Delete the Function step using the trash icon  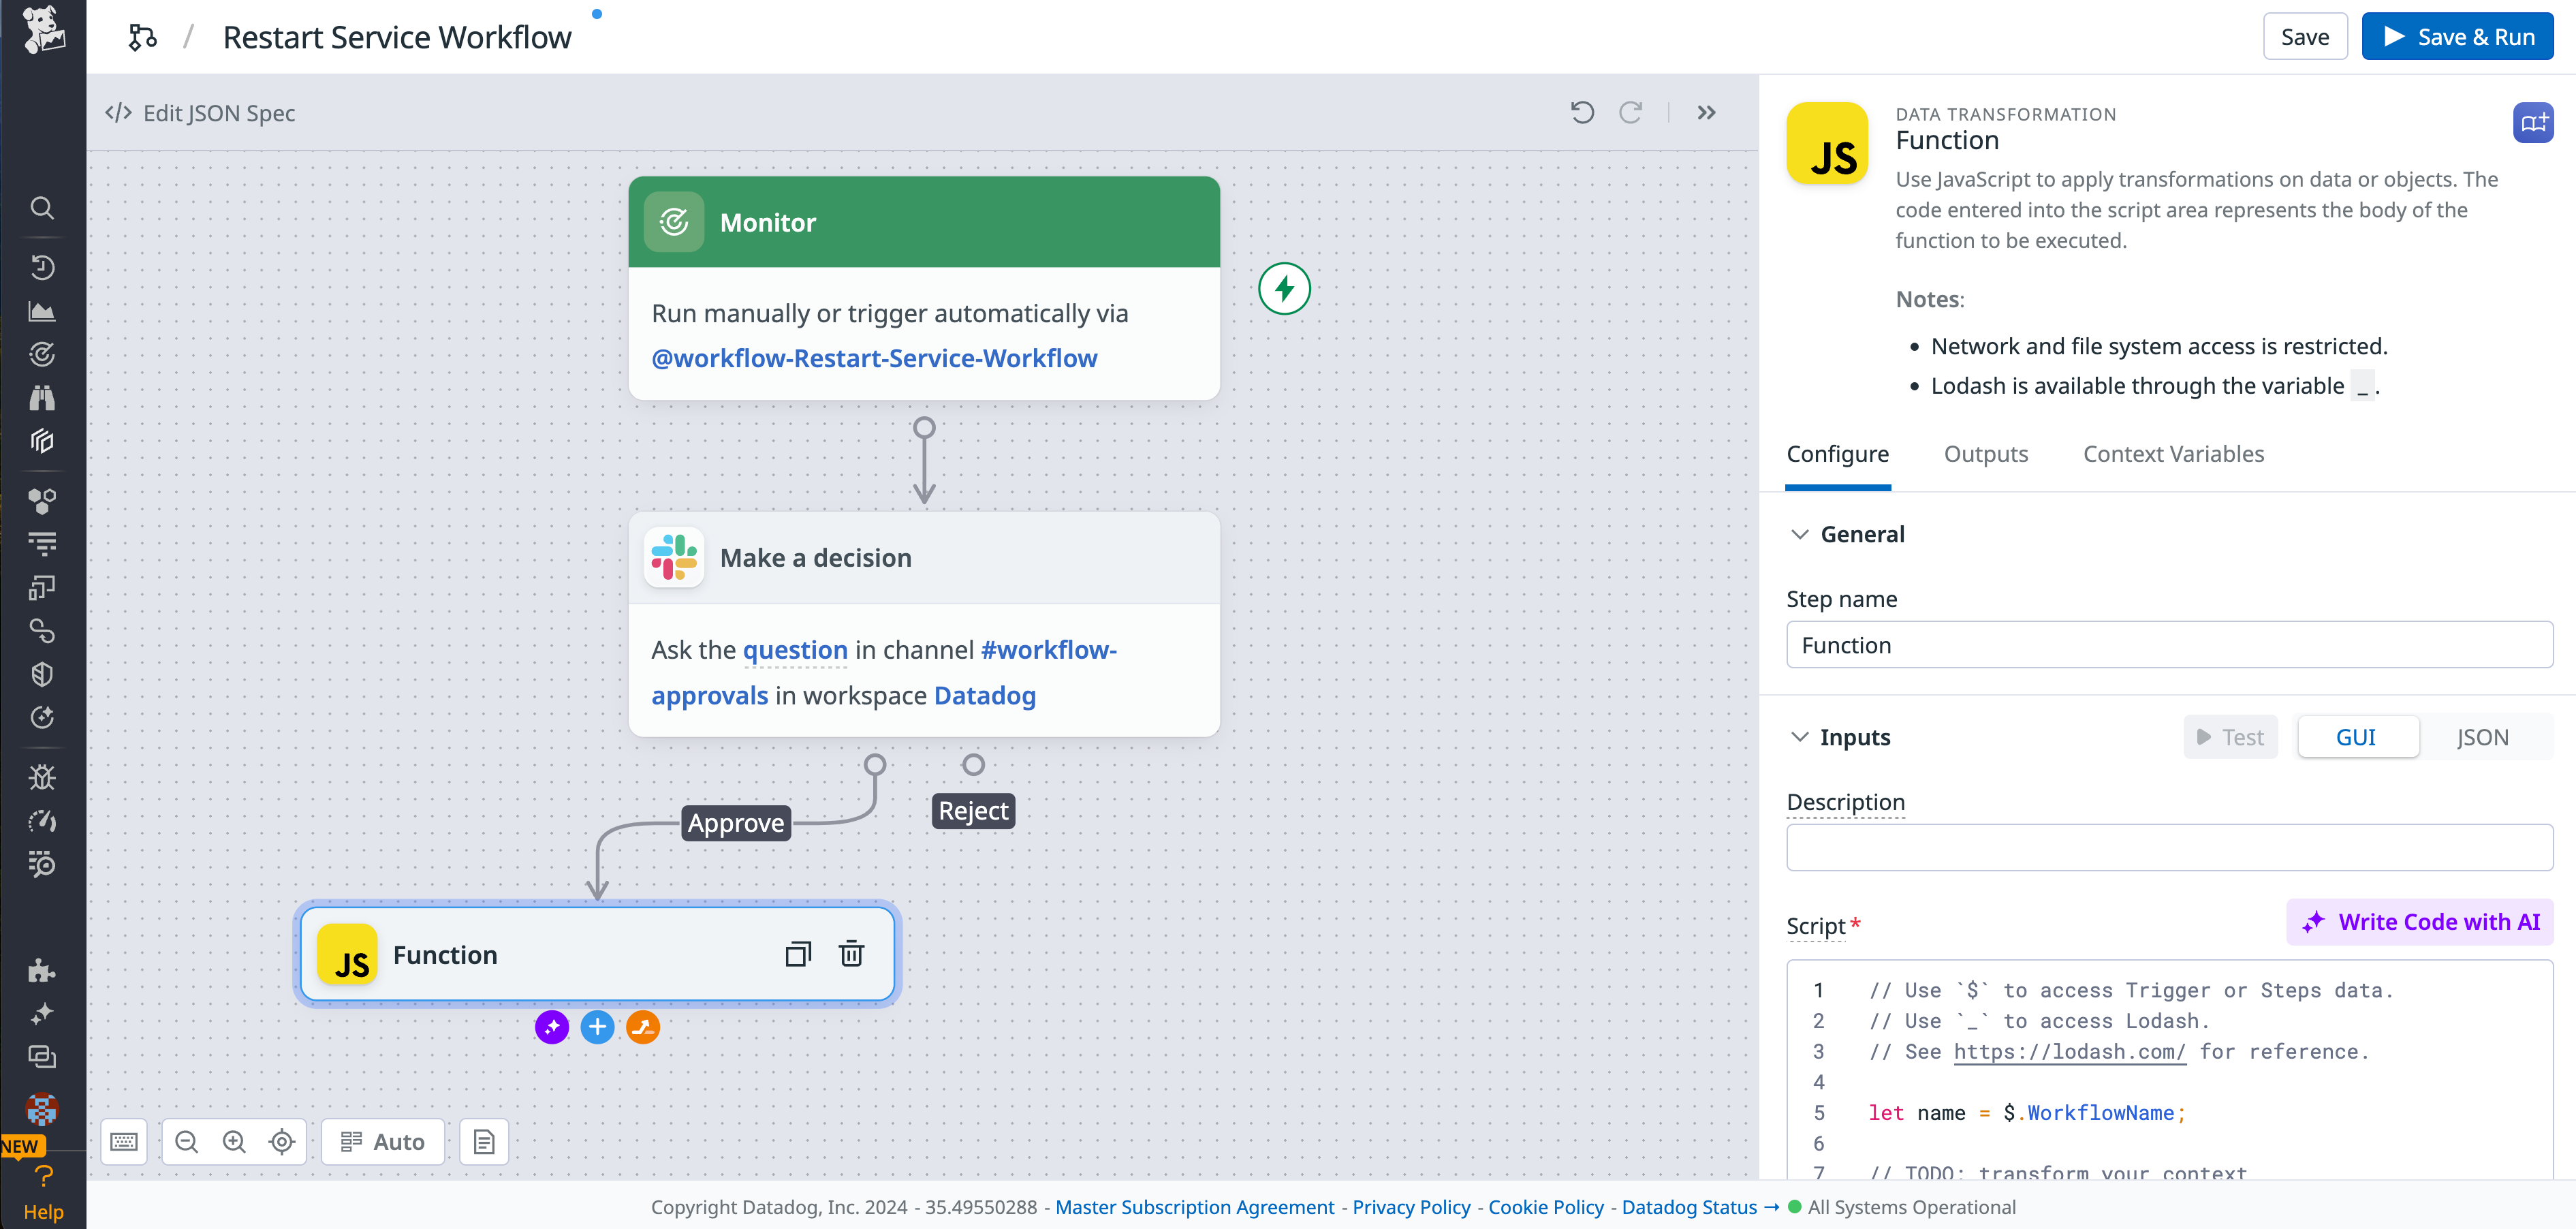point(851,954)
